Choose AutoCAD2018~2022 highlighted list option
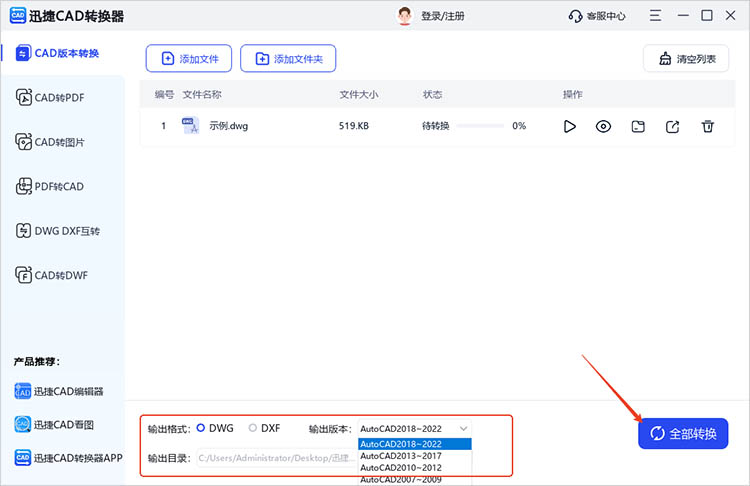The image size is (750, 486). (x=415, y=444)
